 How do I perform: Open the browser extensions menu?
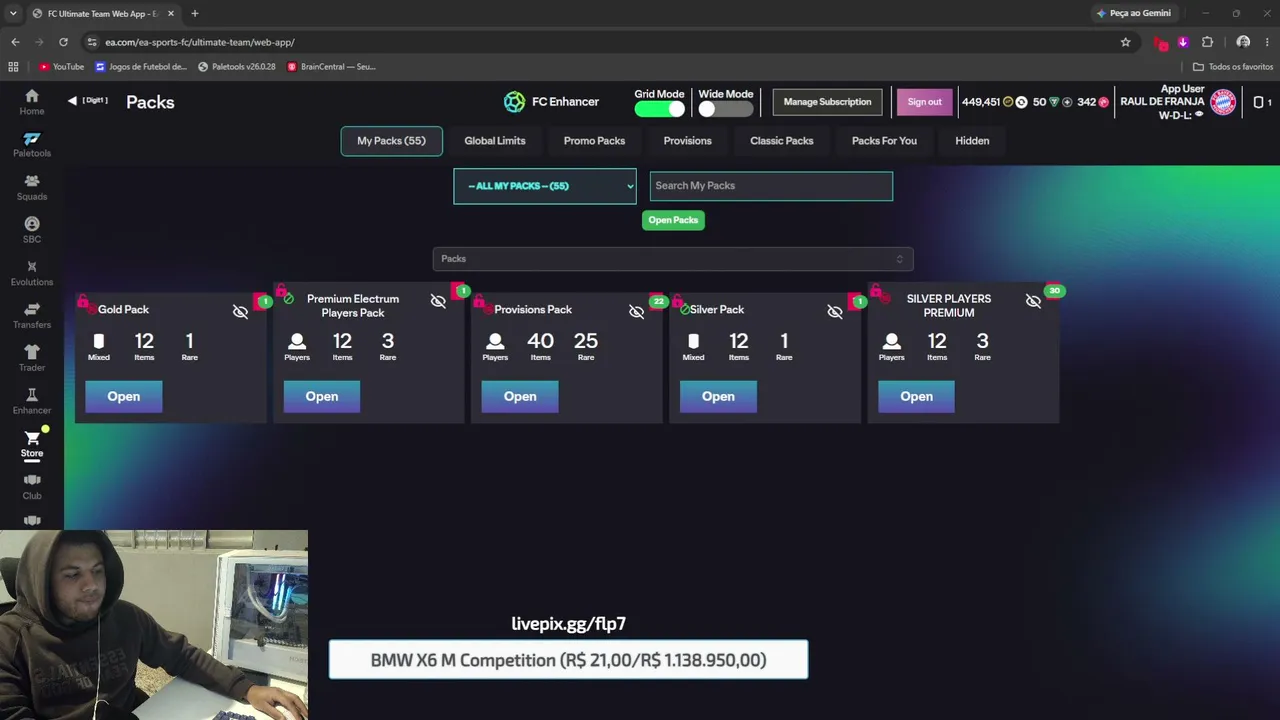tap(1207, 42)
